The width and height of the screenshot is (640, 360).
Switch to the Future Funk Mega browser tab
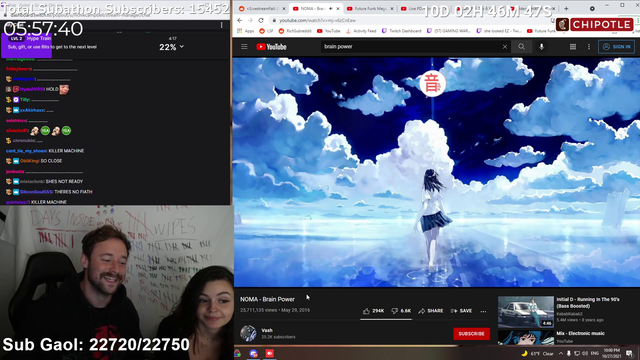(370, 9)
